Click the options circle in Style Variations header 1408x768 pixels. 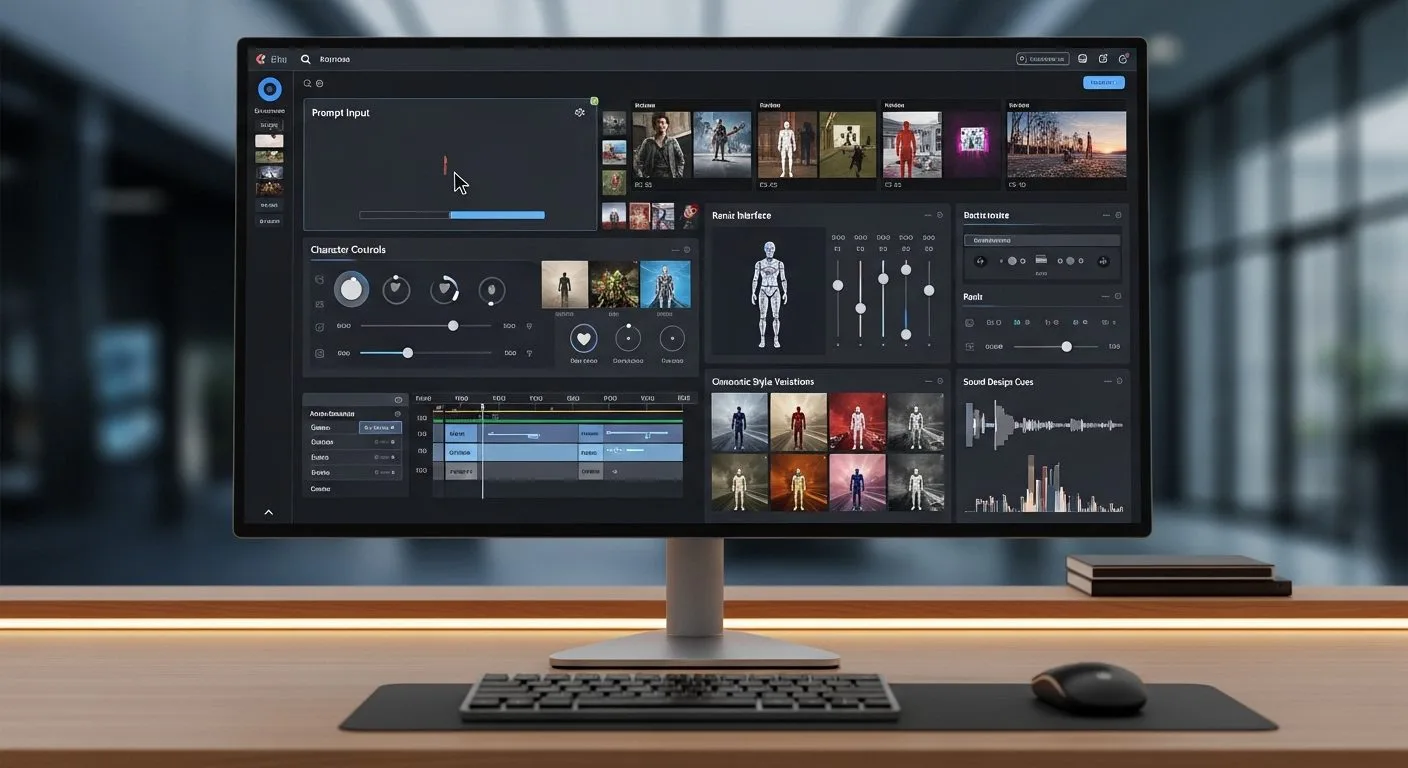tap(940, 382)
